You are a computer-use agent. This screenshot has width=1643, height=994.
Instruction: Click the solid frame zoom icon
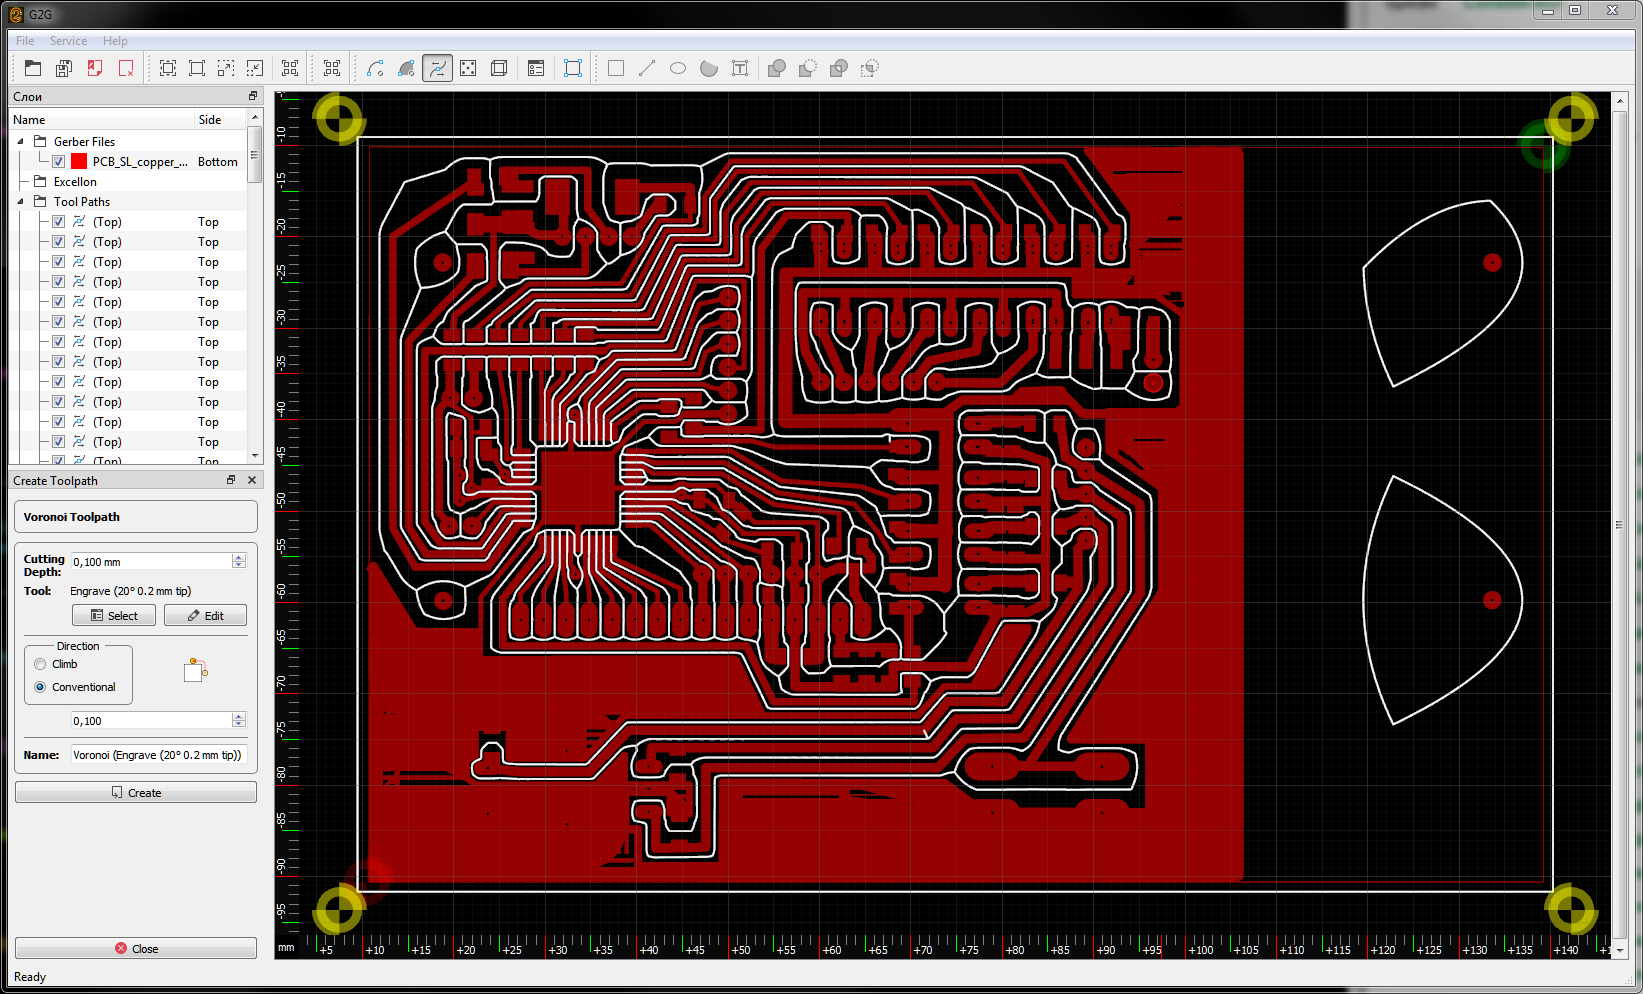(197, 68)
